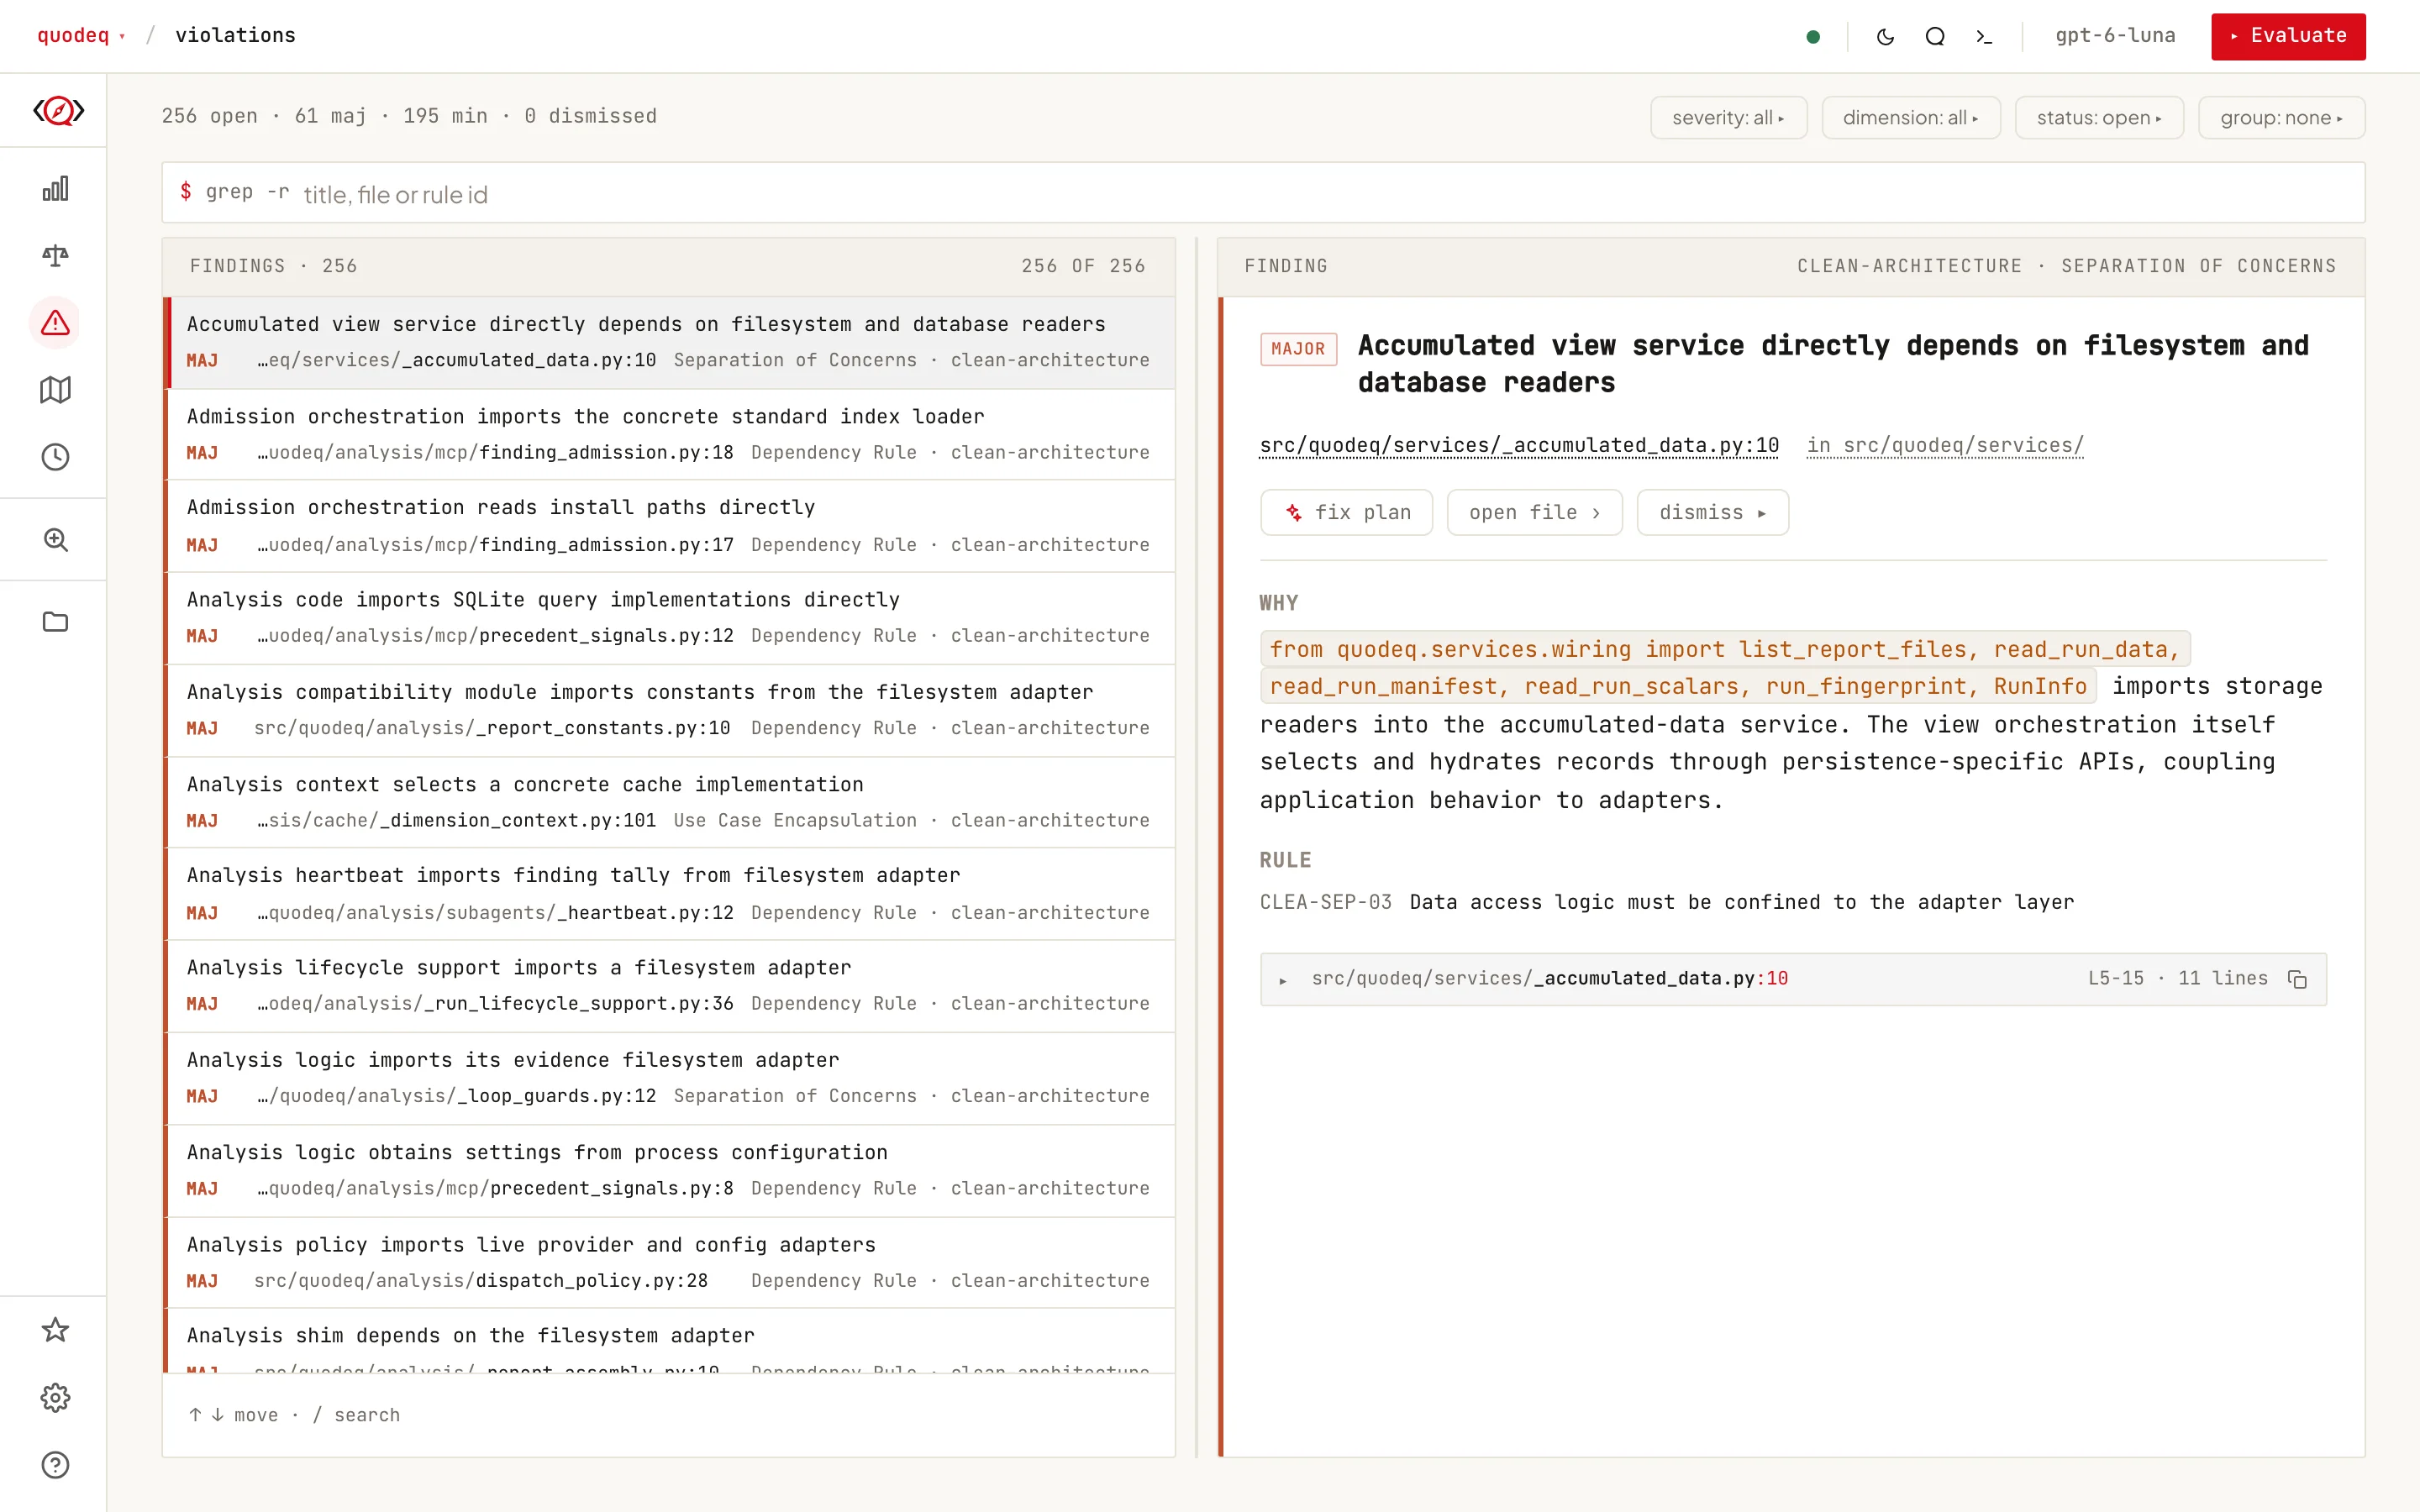Open the severity: all filter dropdown
The width and height of the screenshot is (2420, 1512).
tap(1728, 118)
